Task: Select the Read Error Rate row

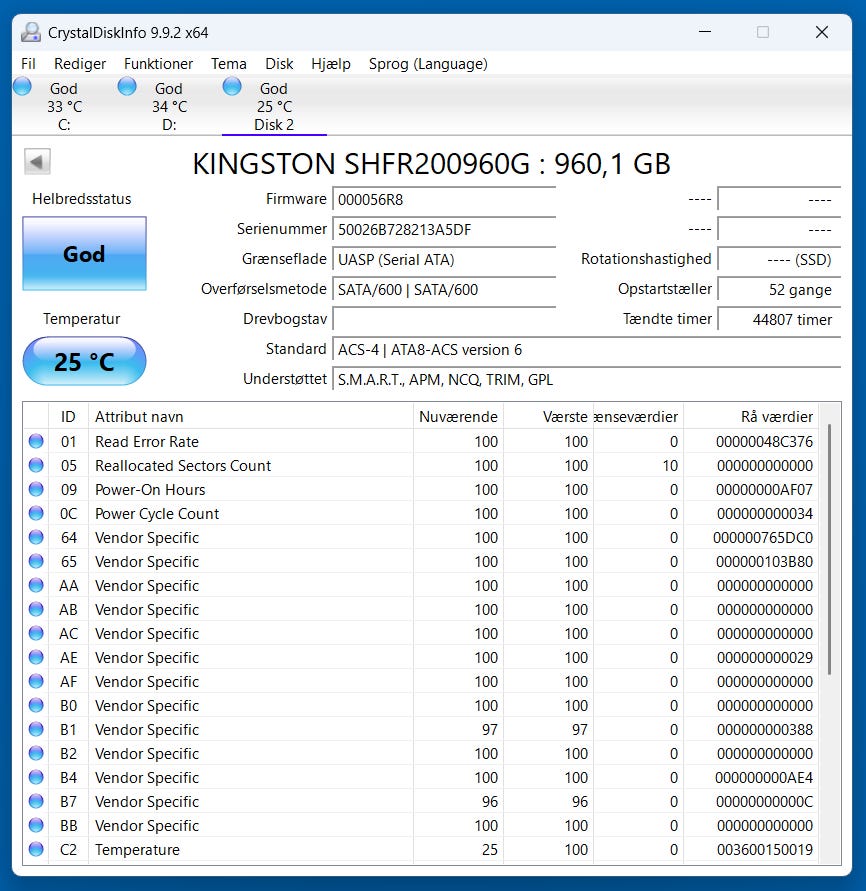Action: 421,442
